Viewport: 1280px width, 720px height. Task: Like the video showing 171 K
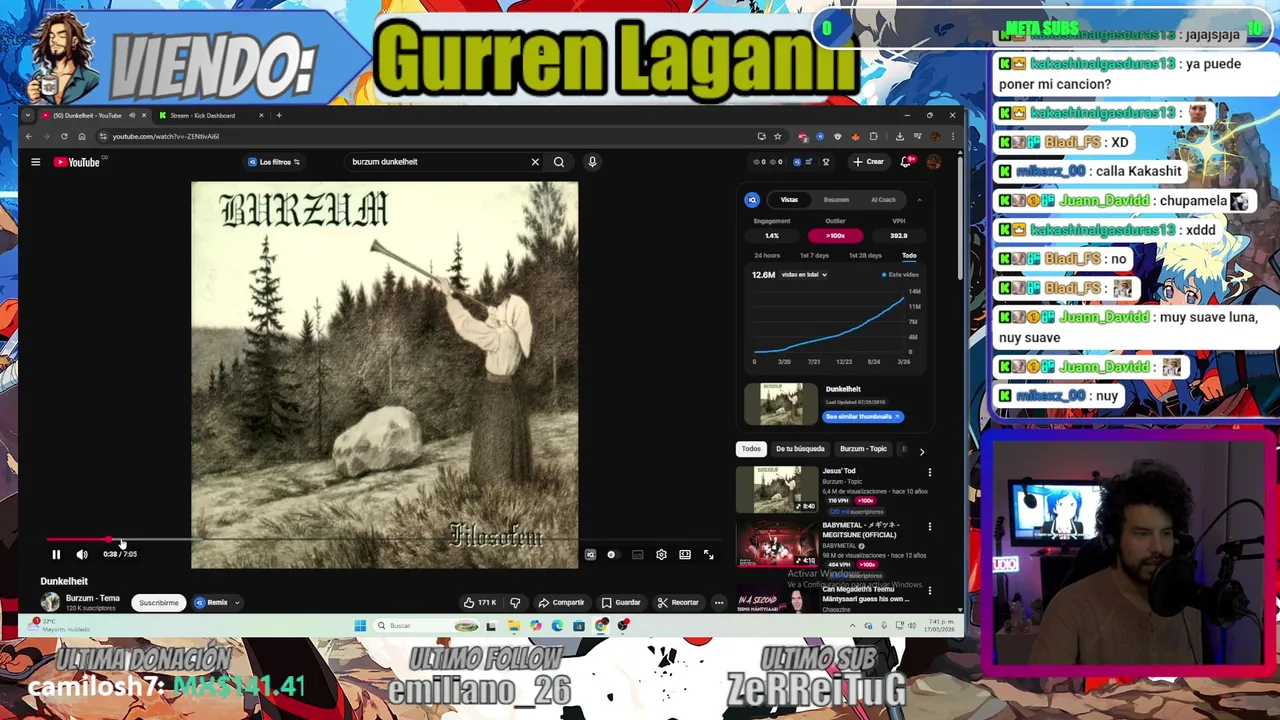480,602
